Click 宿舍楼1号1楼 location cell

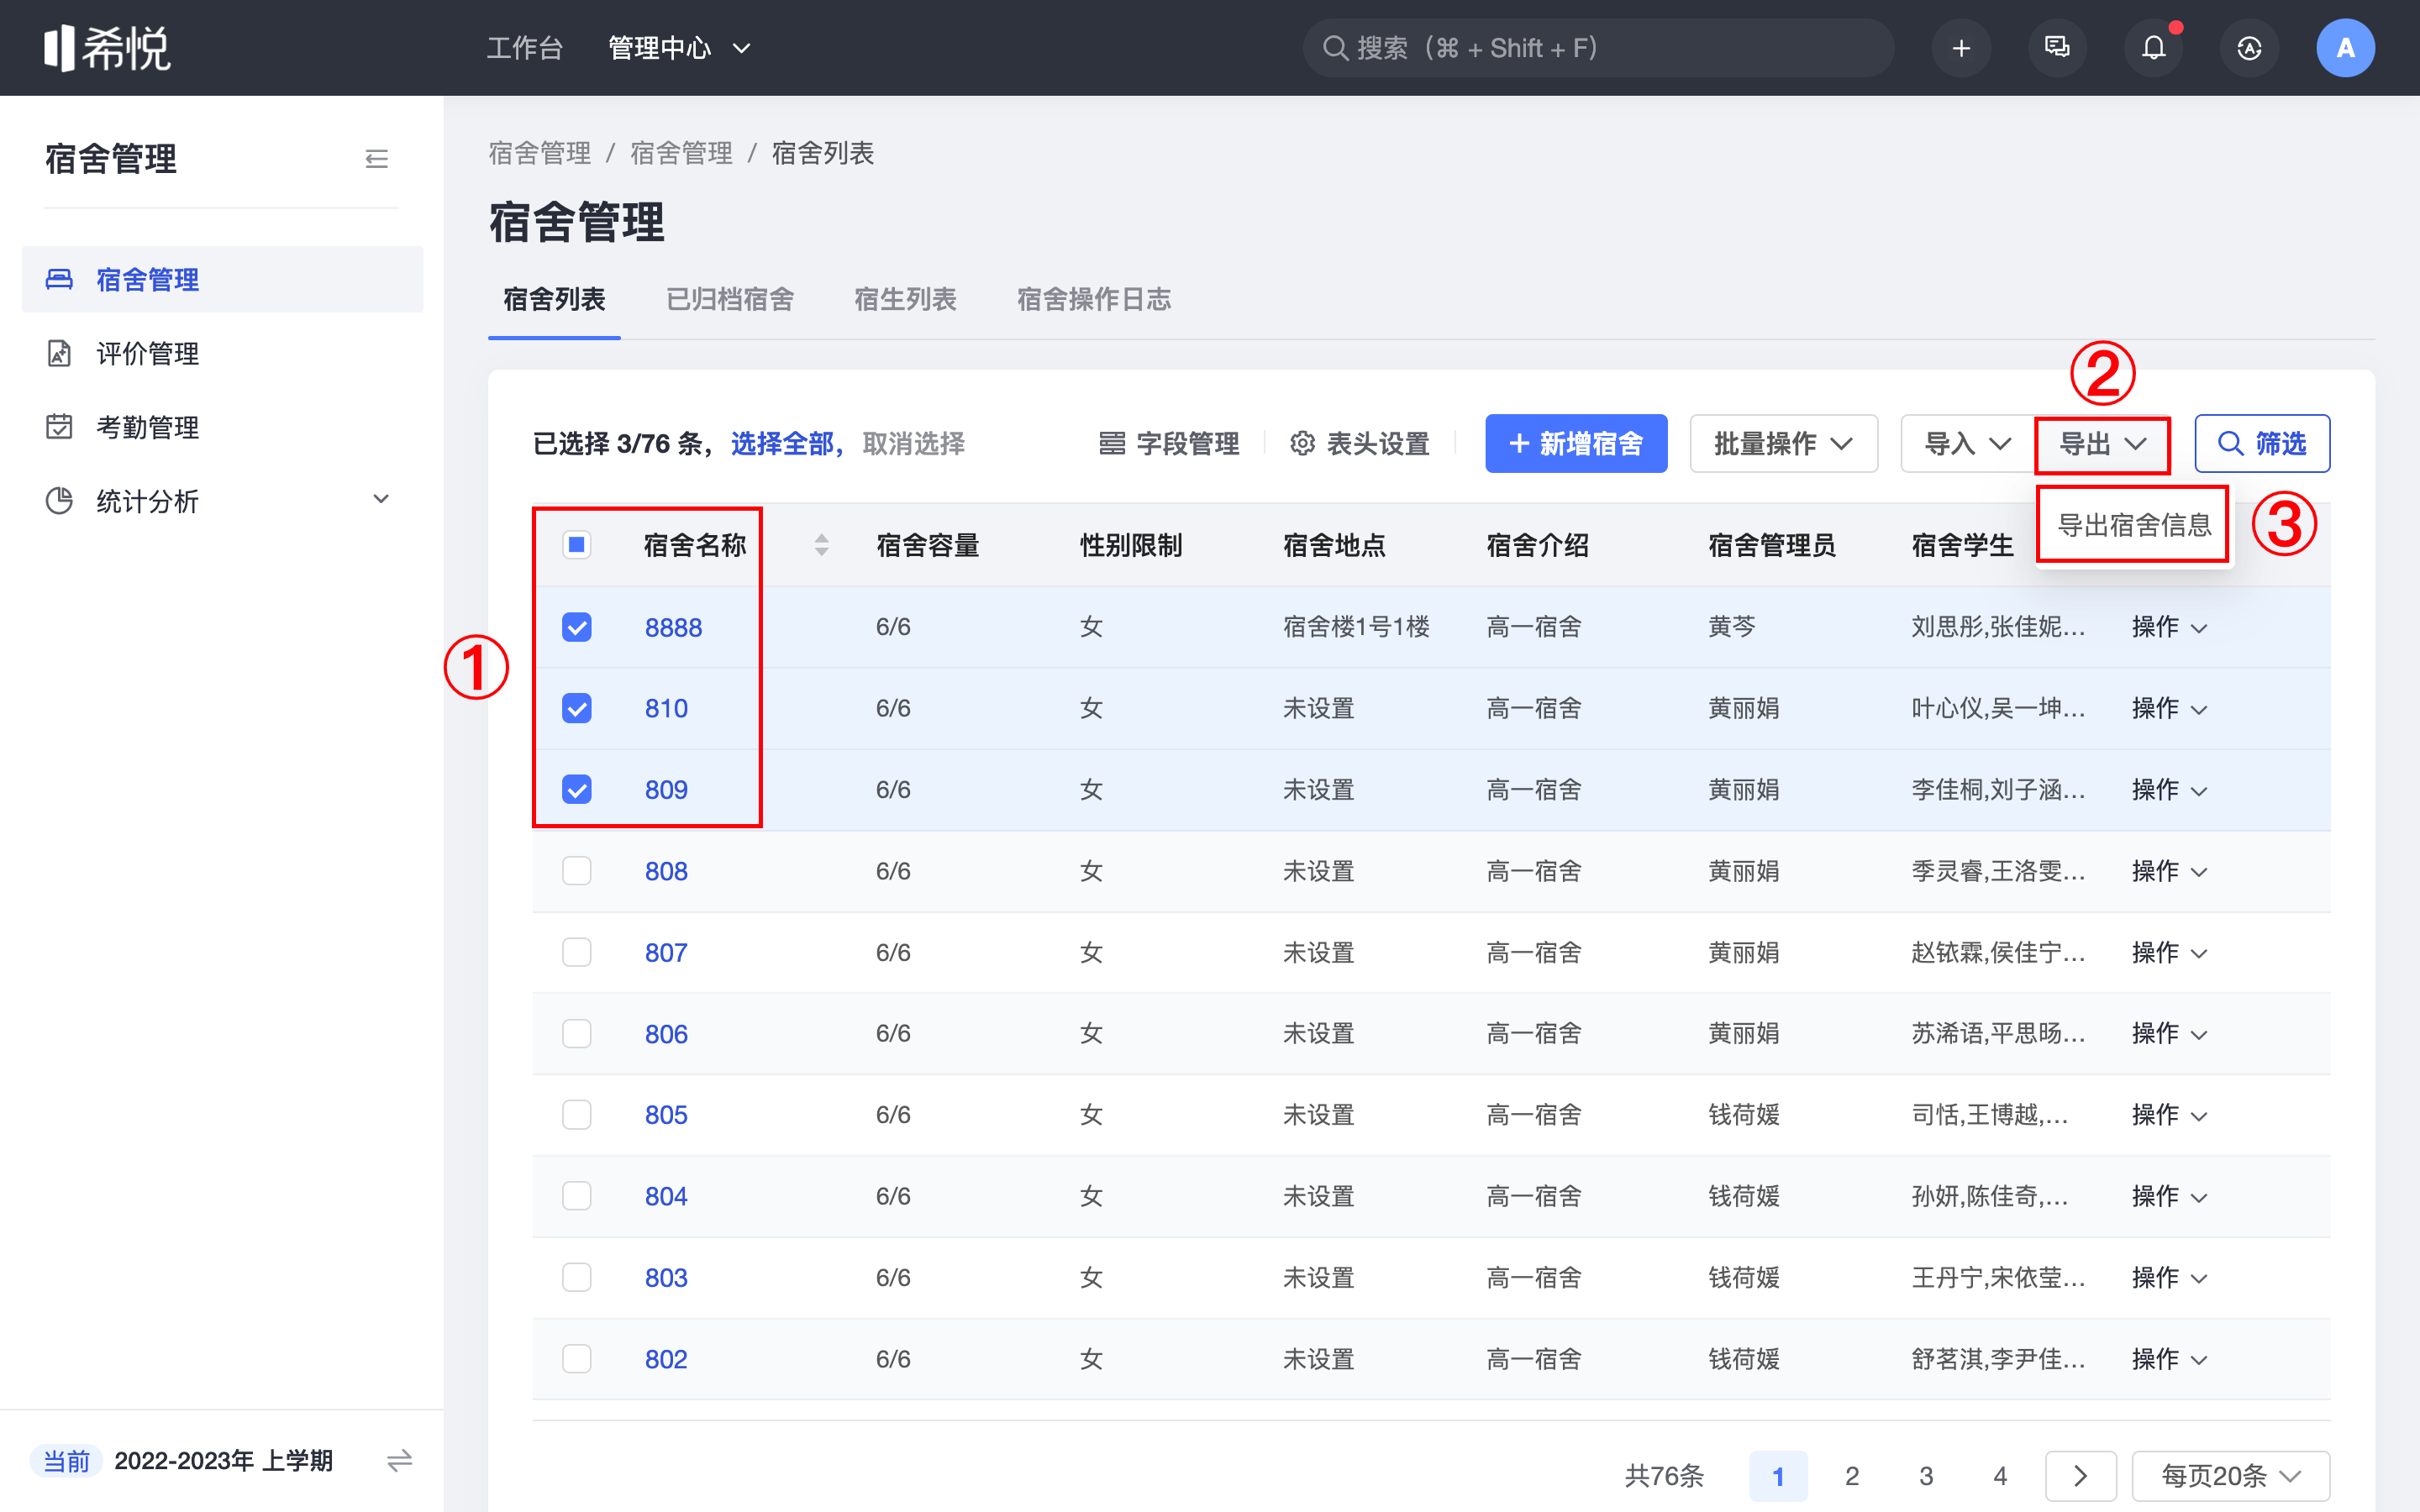pyautogui.click(x=1356, y=627)
